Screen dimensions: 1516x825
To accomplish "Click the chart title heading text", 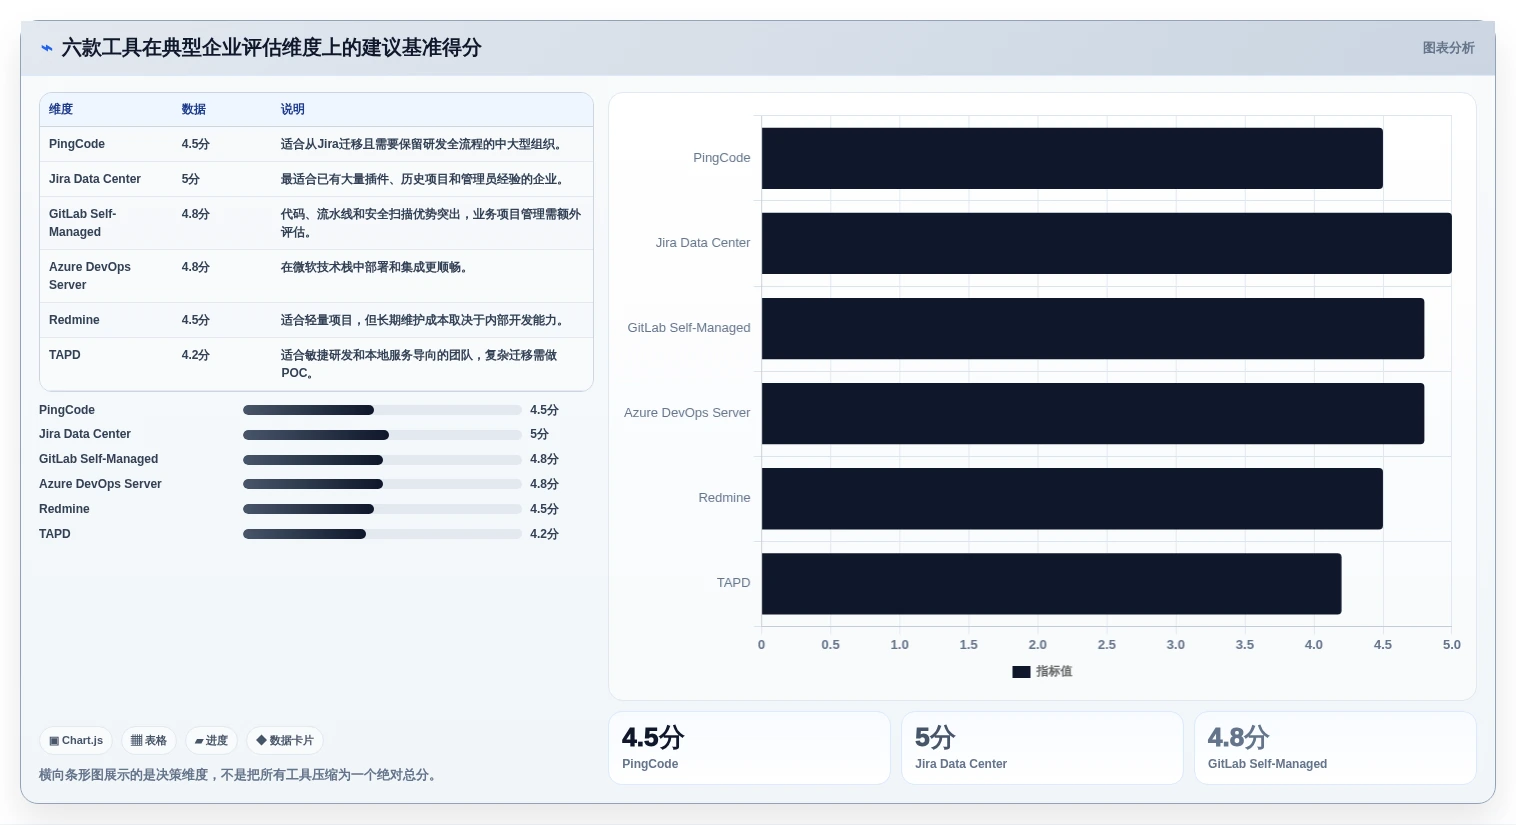I will [x=271, y=48].
